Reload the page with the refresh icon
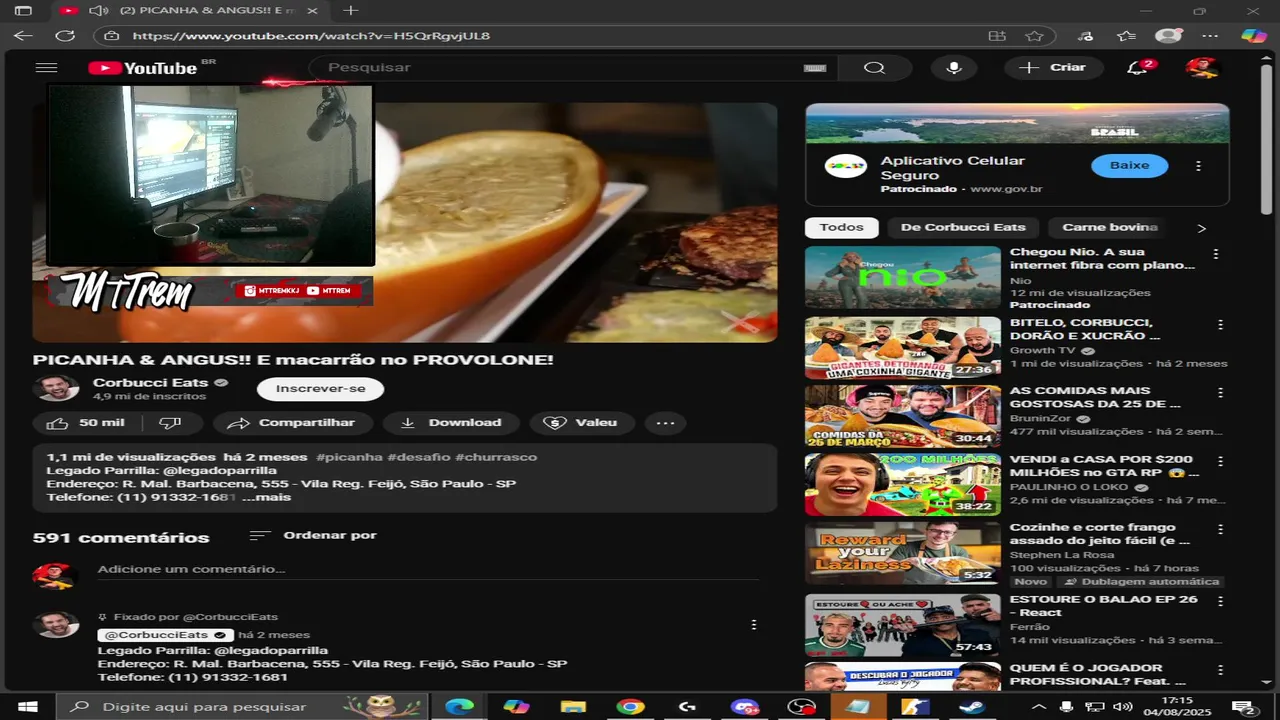The image size is (1280, 720). click(x=65, y=36)
